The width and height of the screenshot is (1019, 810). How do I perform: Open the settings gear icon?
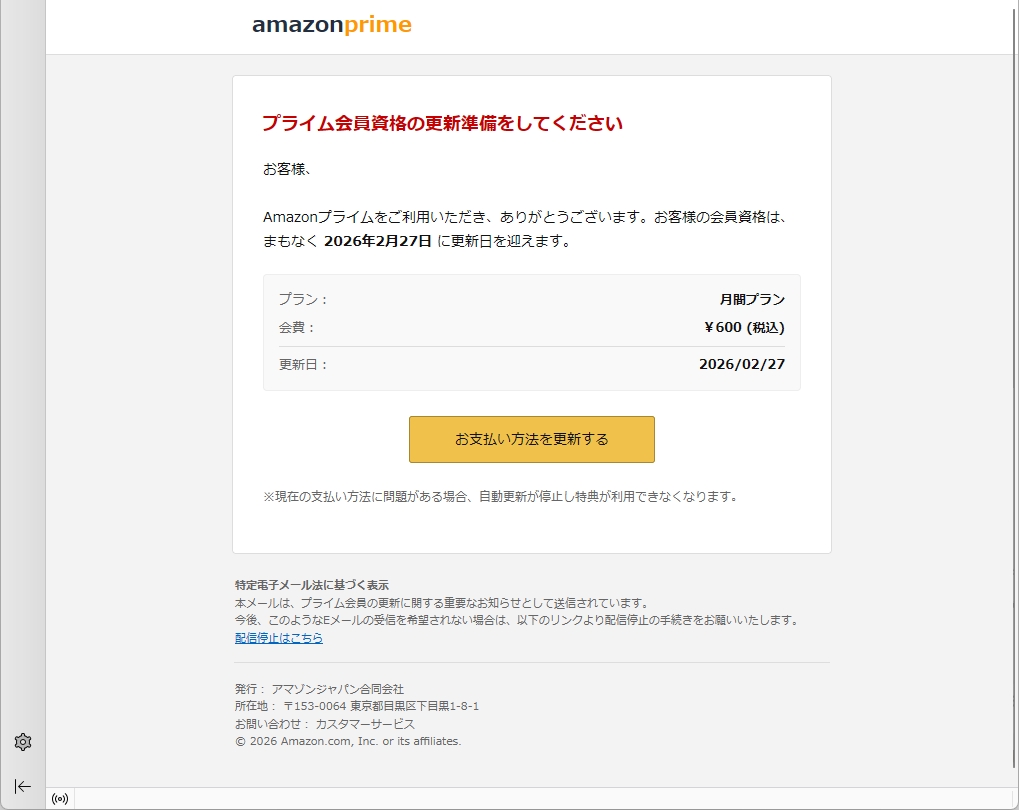coord(23,742)
